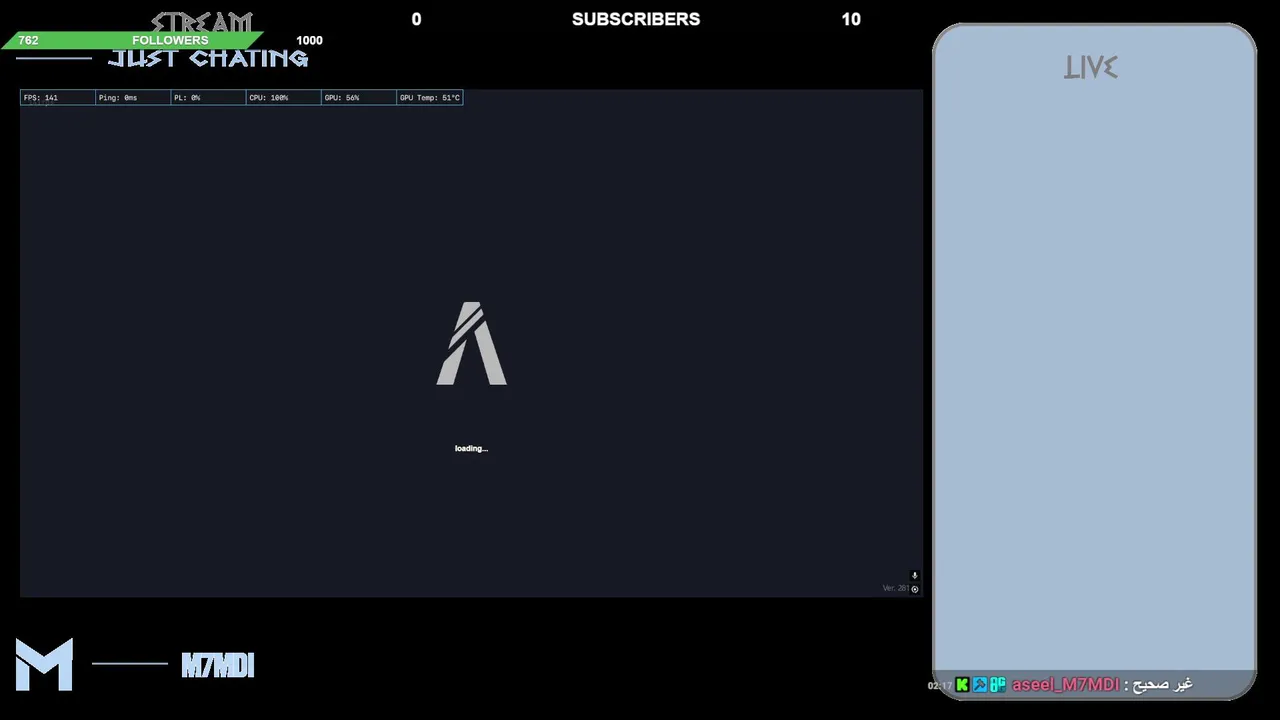
Task: Click the 'loading...' text
Action: [x=471, y=448]
